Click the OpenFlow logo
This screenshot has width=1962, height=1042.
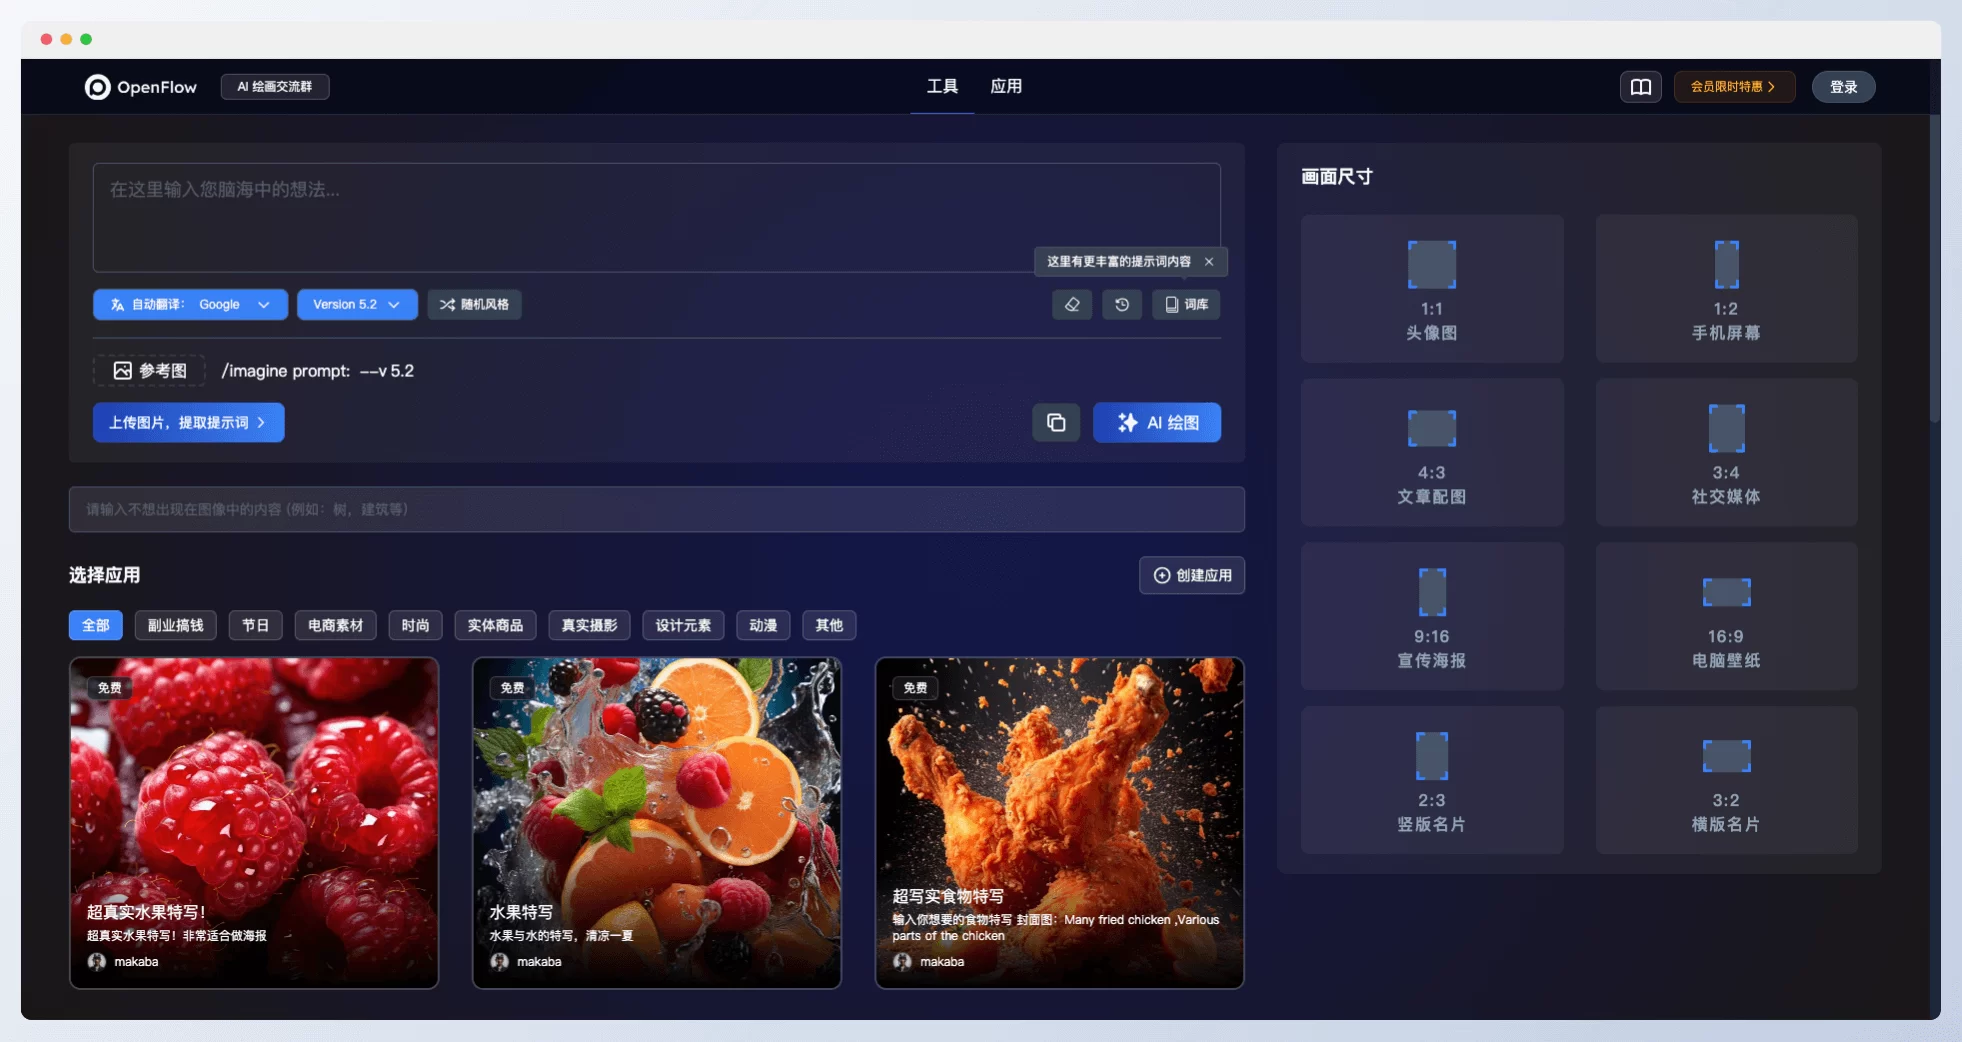[141, 87]
